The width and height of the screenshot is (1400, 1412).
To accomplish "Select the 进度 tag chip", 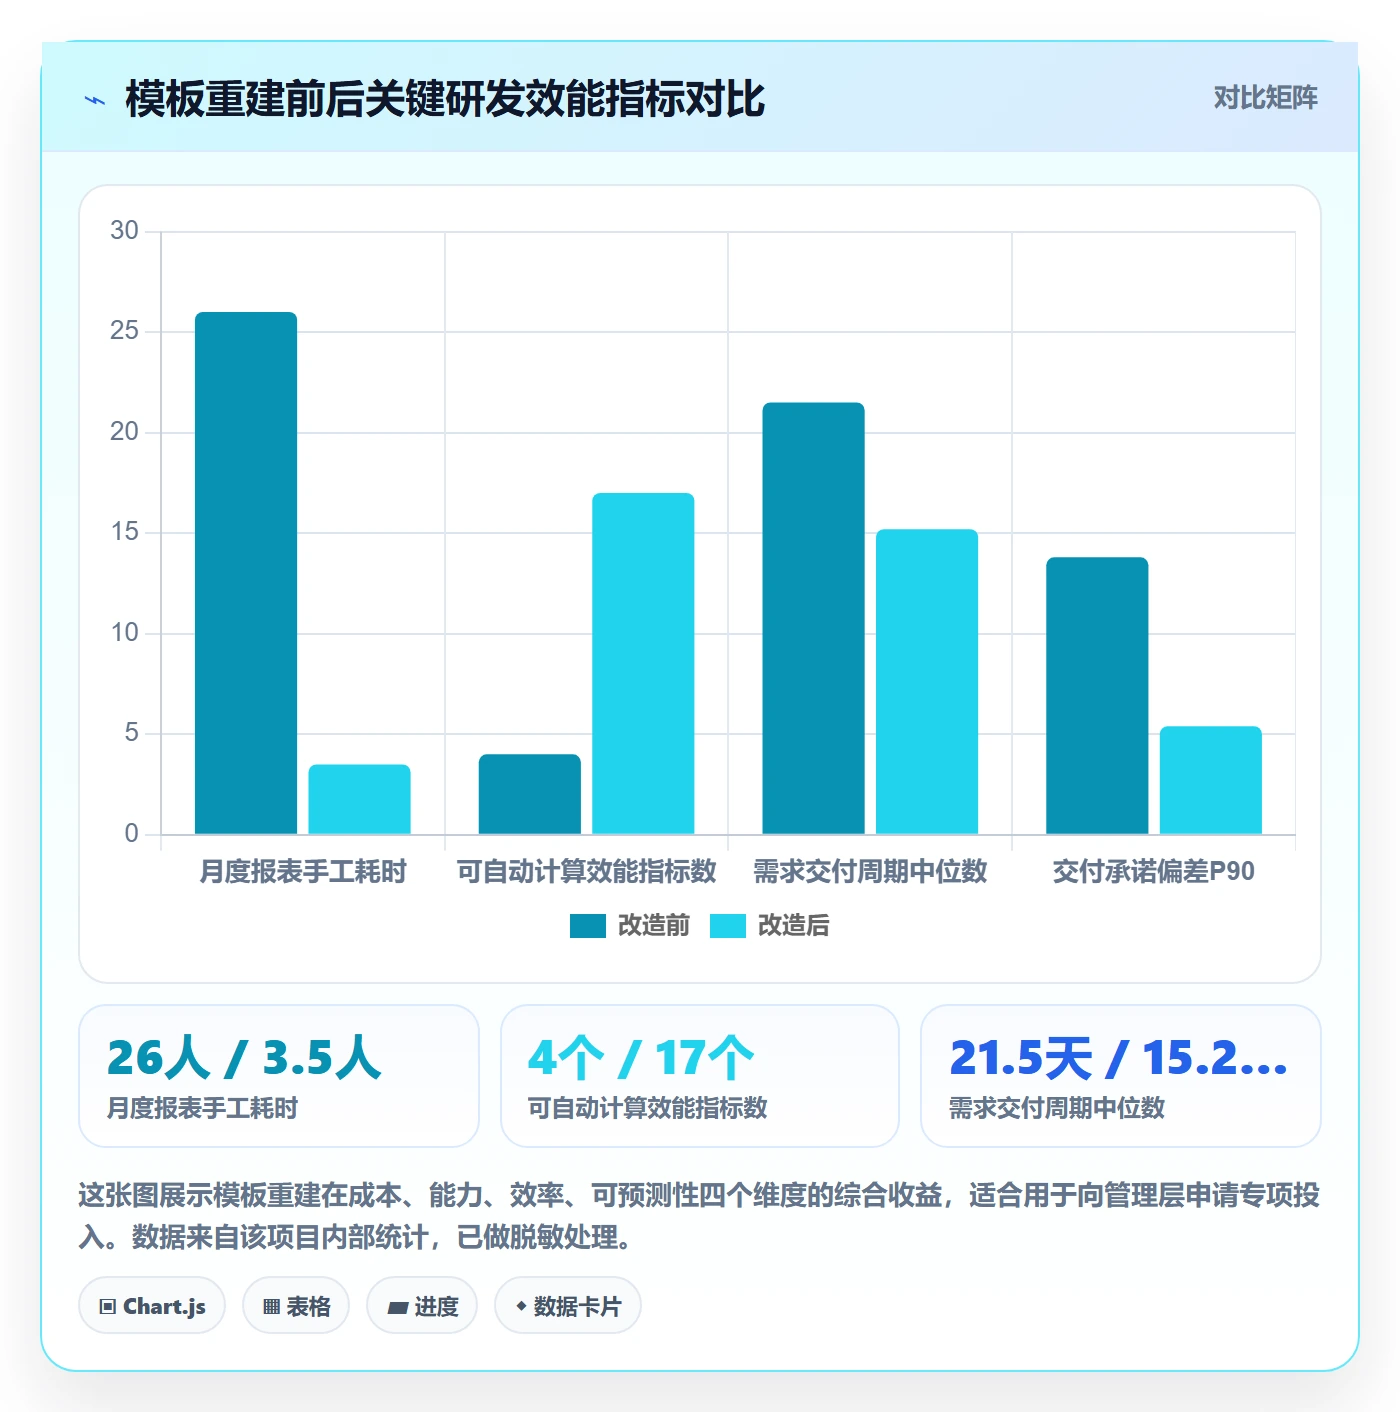I will (x=422, y=1306).
